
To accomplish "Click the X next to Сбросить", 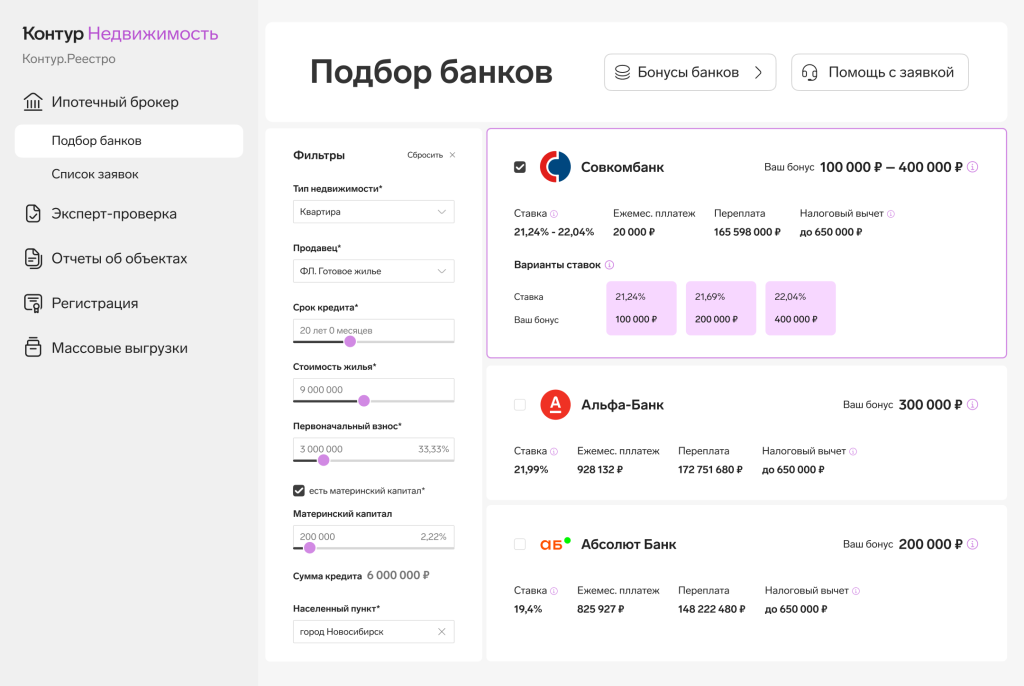I will 453,155.
